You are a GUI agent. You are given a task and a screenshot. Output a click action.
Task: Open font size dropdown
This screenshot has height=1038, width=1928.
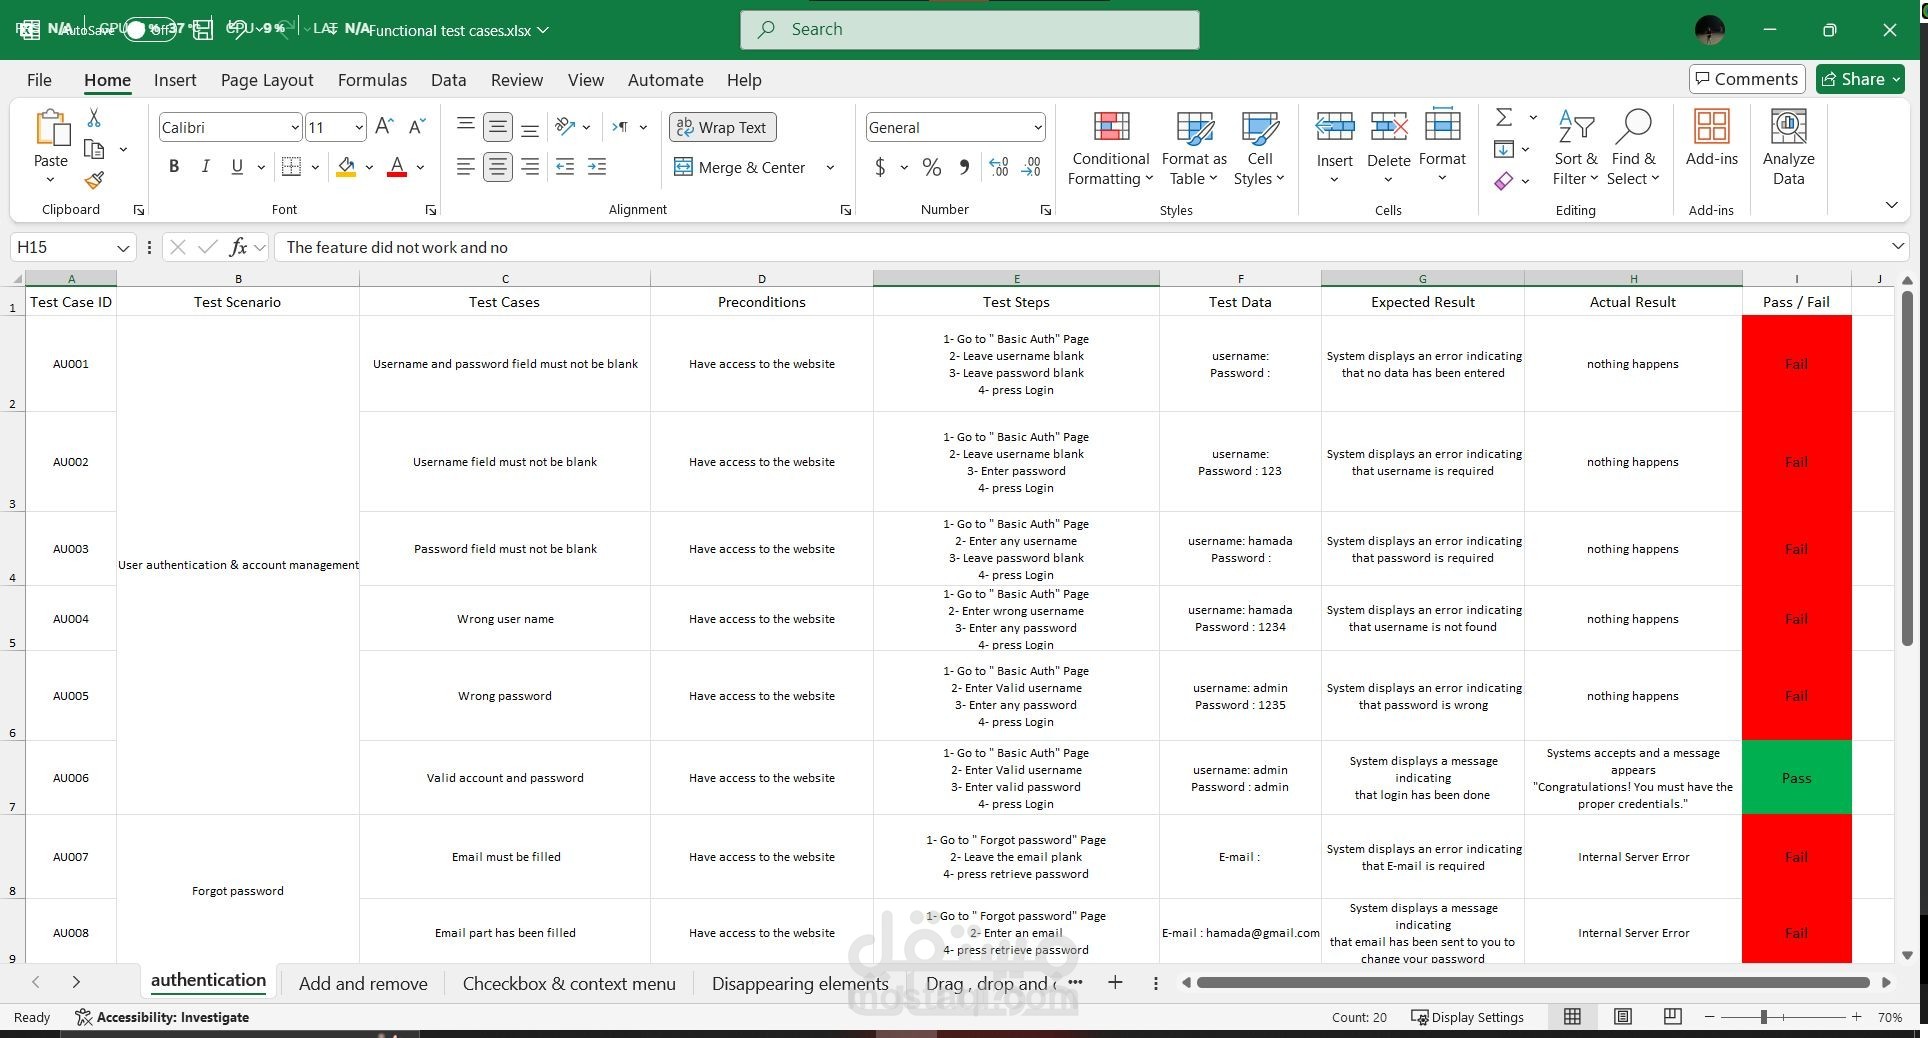click(x=359, y=127)
